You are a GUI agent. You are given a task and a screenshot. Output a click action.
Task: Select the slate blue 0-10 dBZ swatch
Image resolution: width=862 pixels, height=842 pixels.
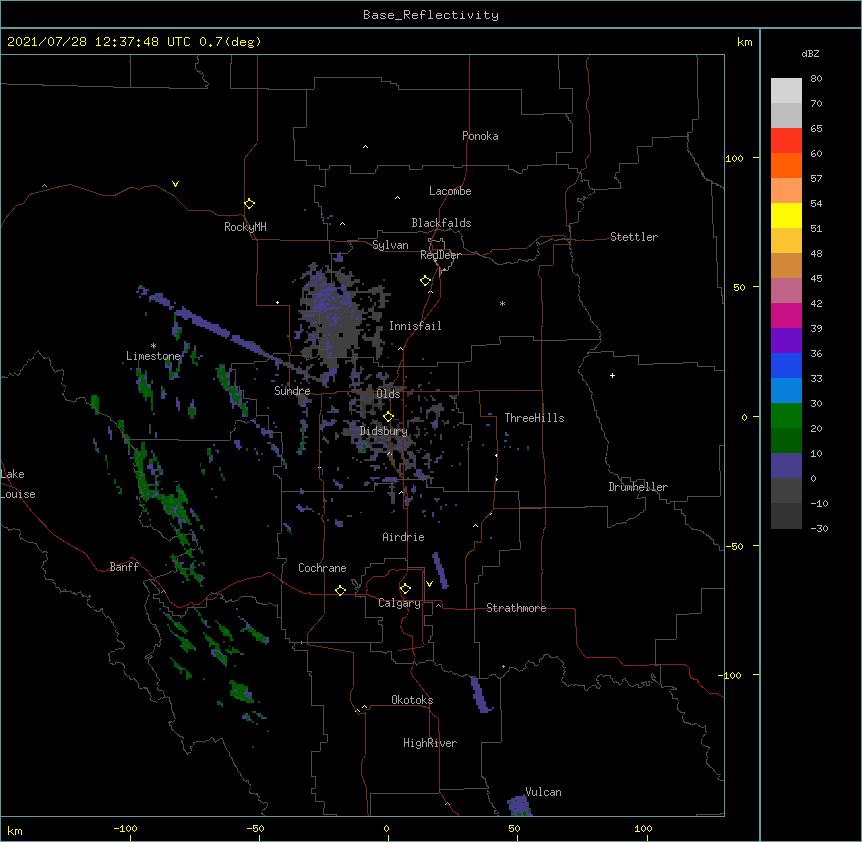click(x=786, y=466)
